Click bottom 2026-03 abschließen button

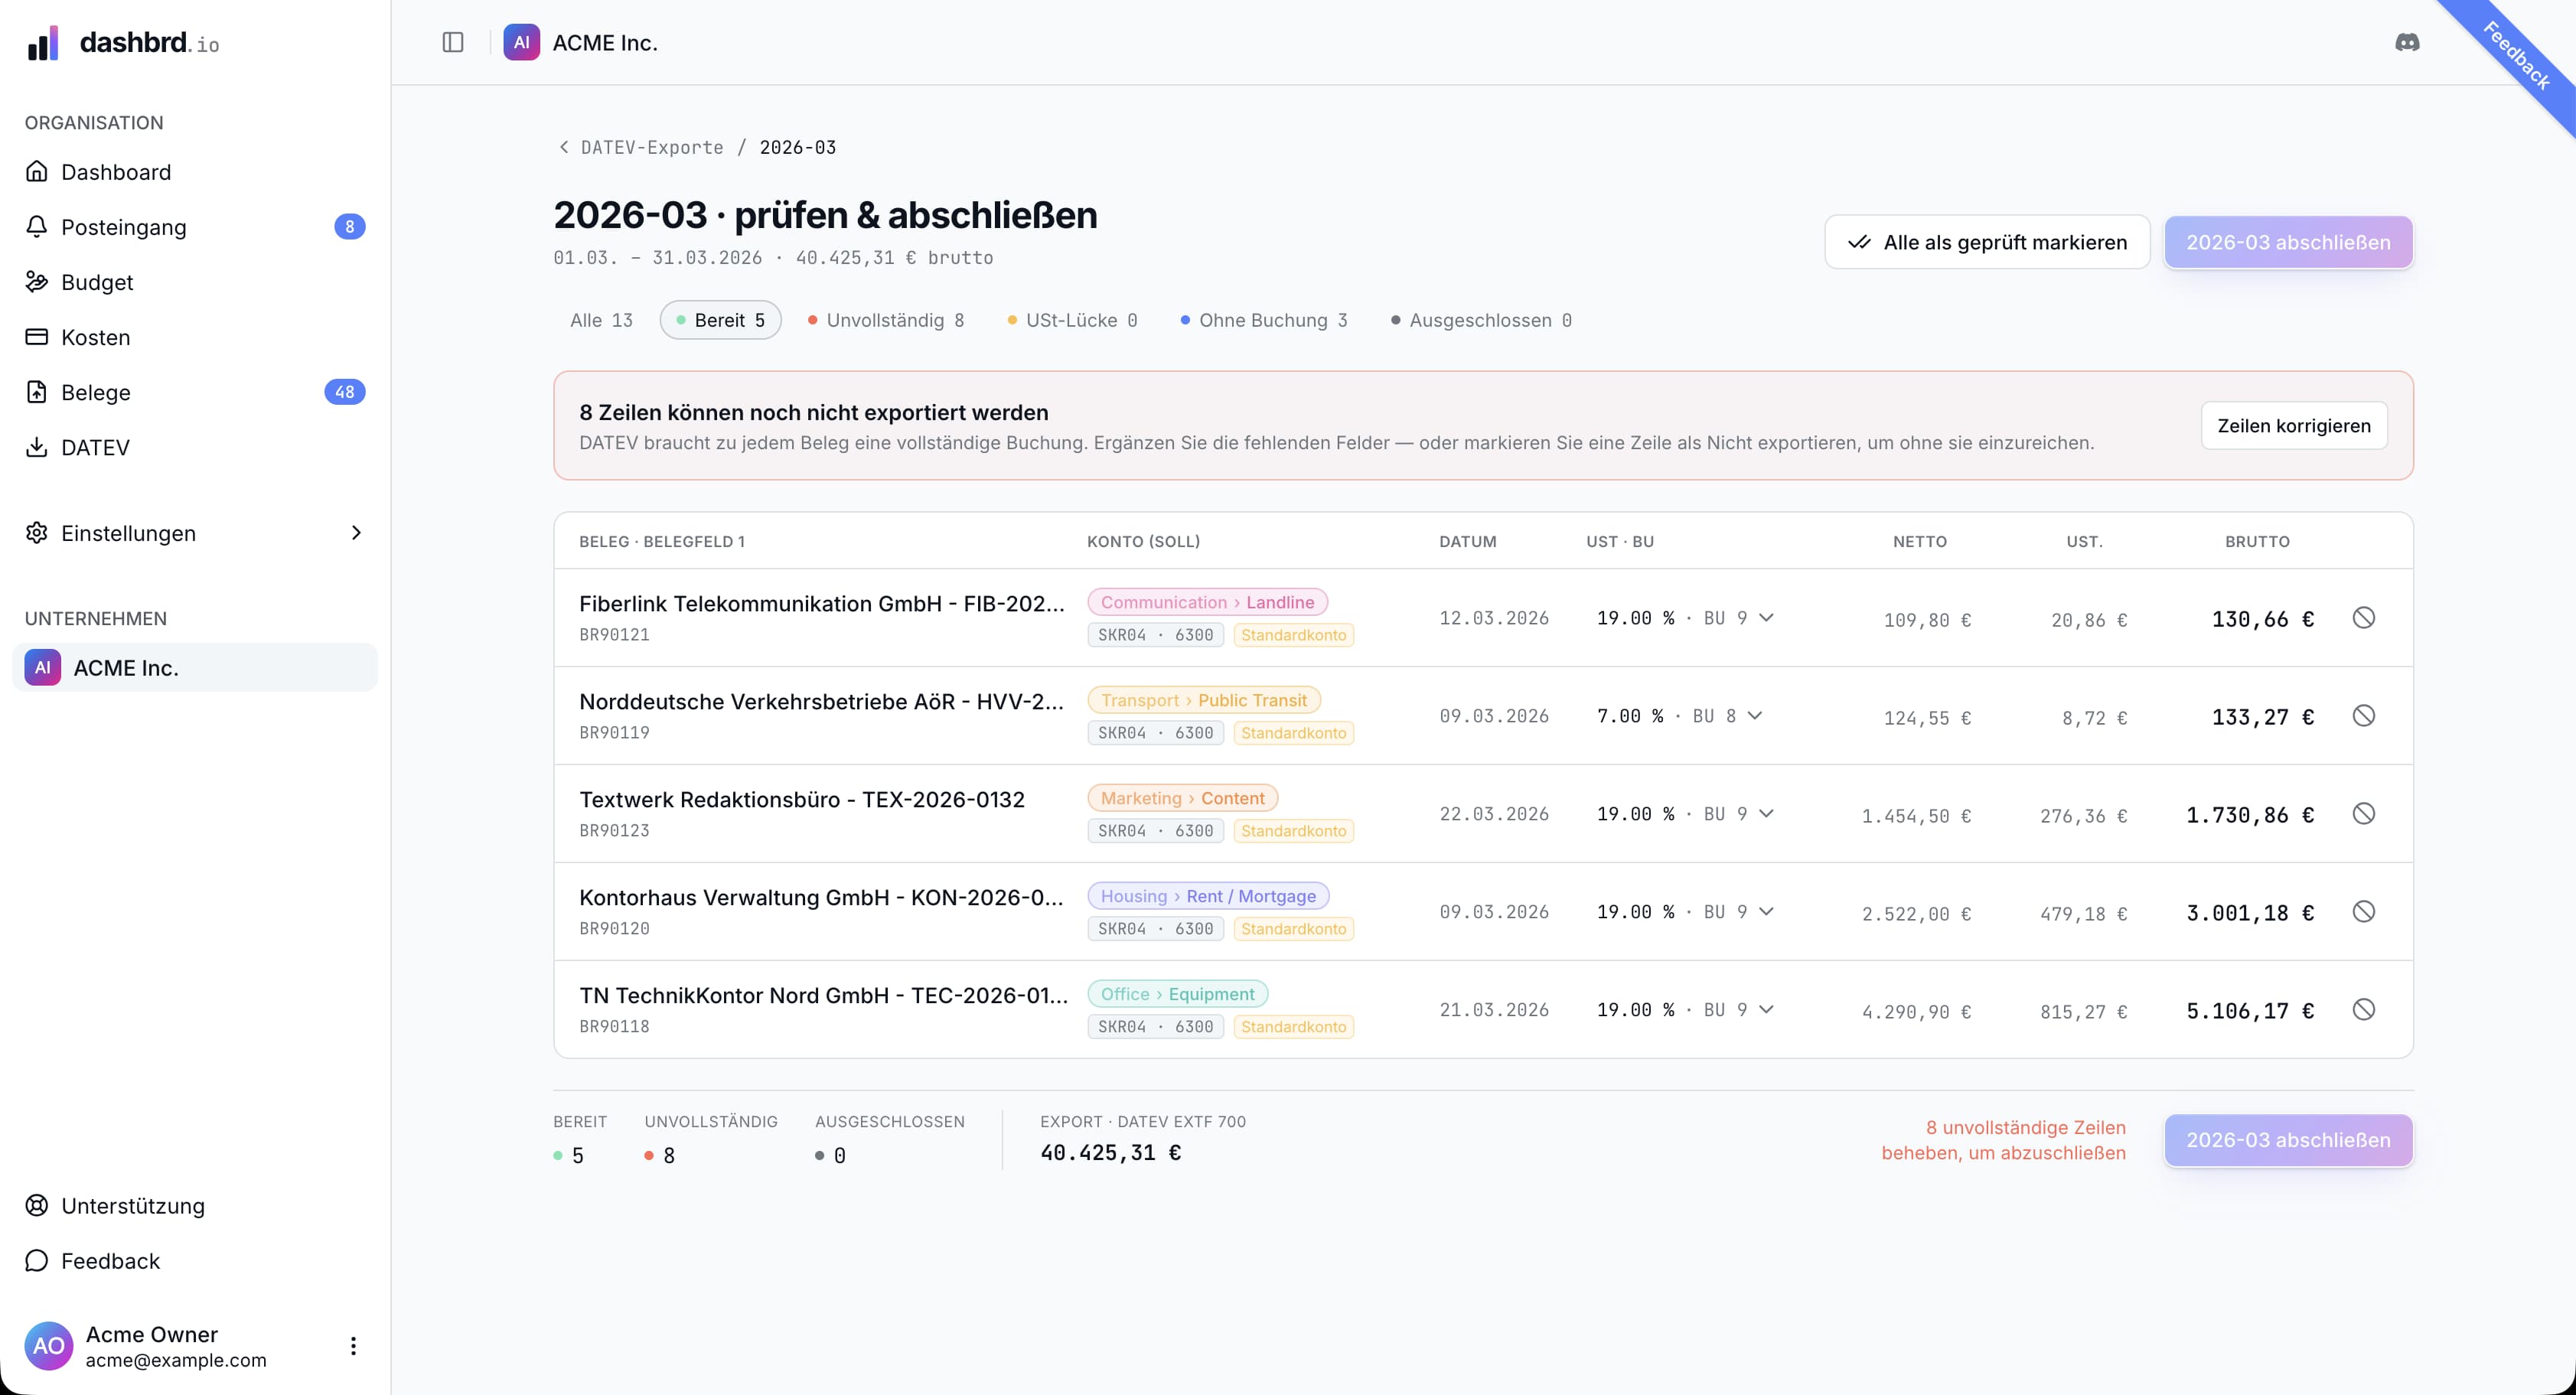pos(2288,1140)
